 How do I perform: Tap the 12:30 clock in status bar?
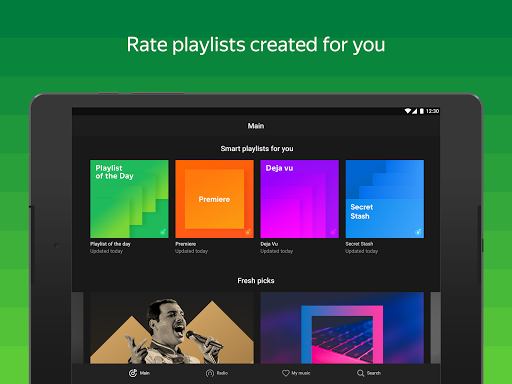click(432, 111)
